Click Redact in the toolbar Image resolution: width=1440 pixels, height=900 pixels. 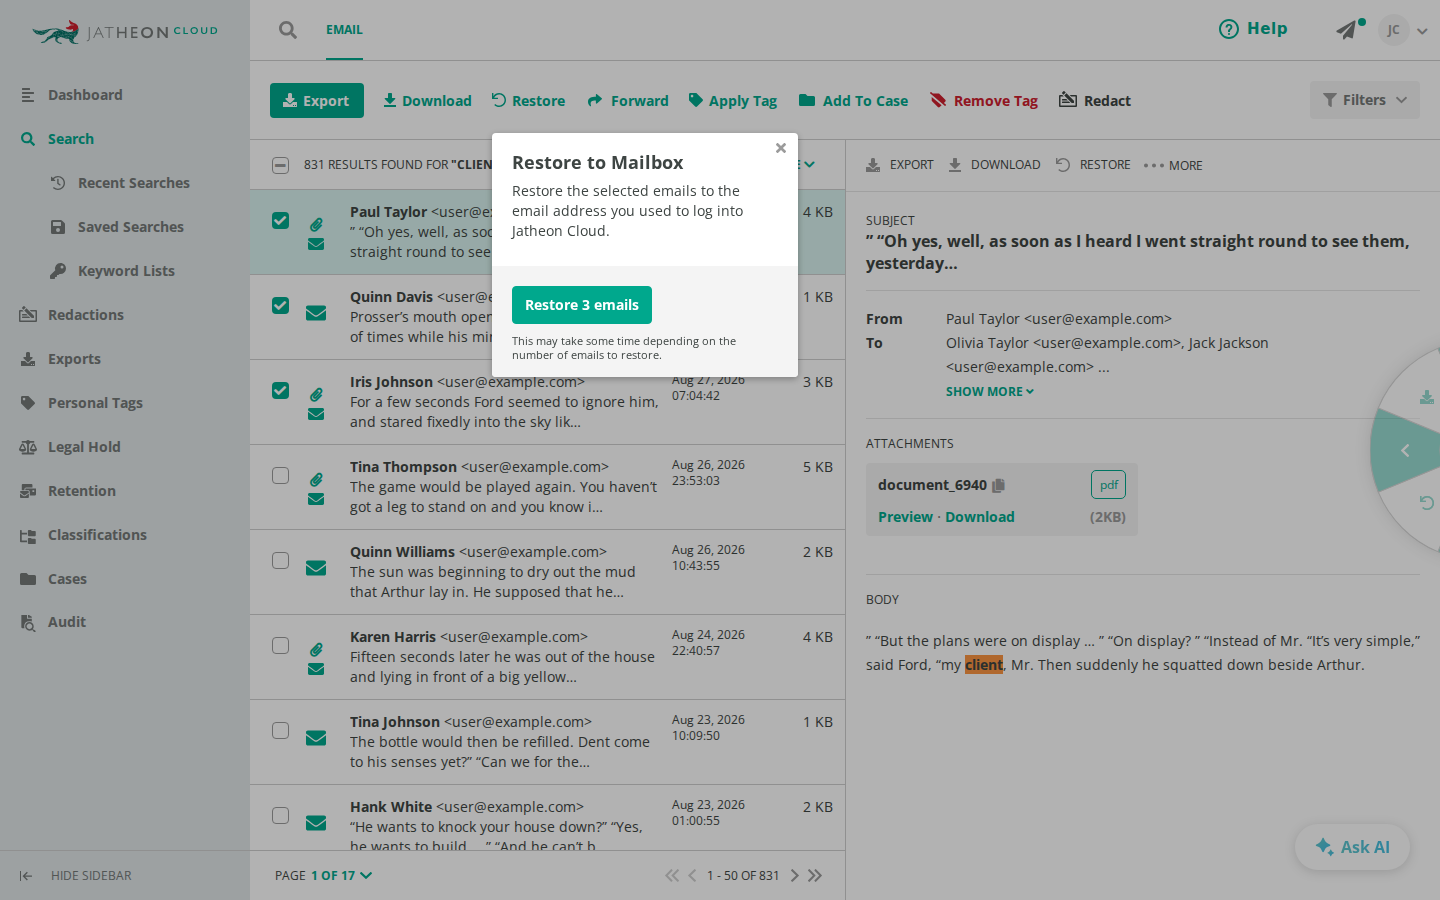[x=1095, y=101]
